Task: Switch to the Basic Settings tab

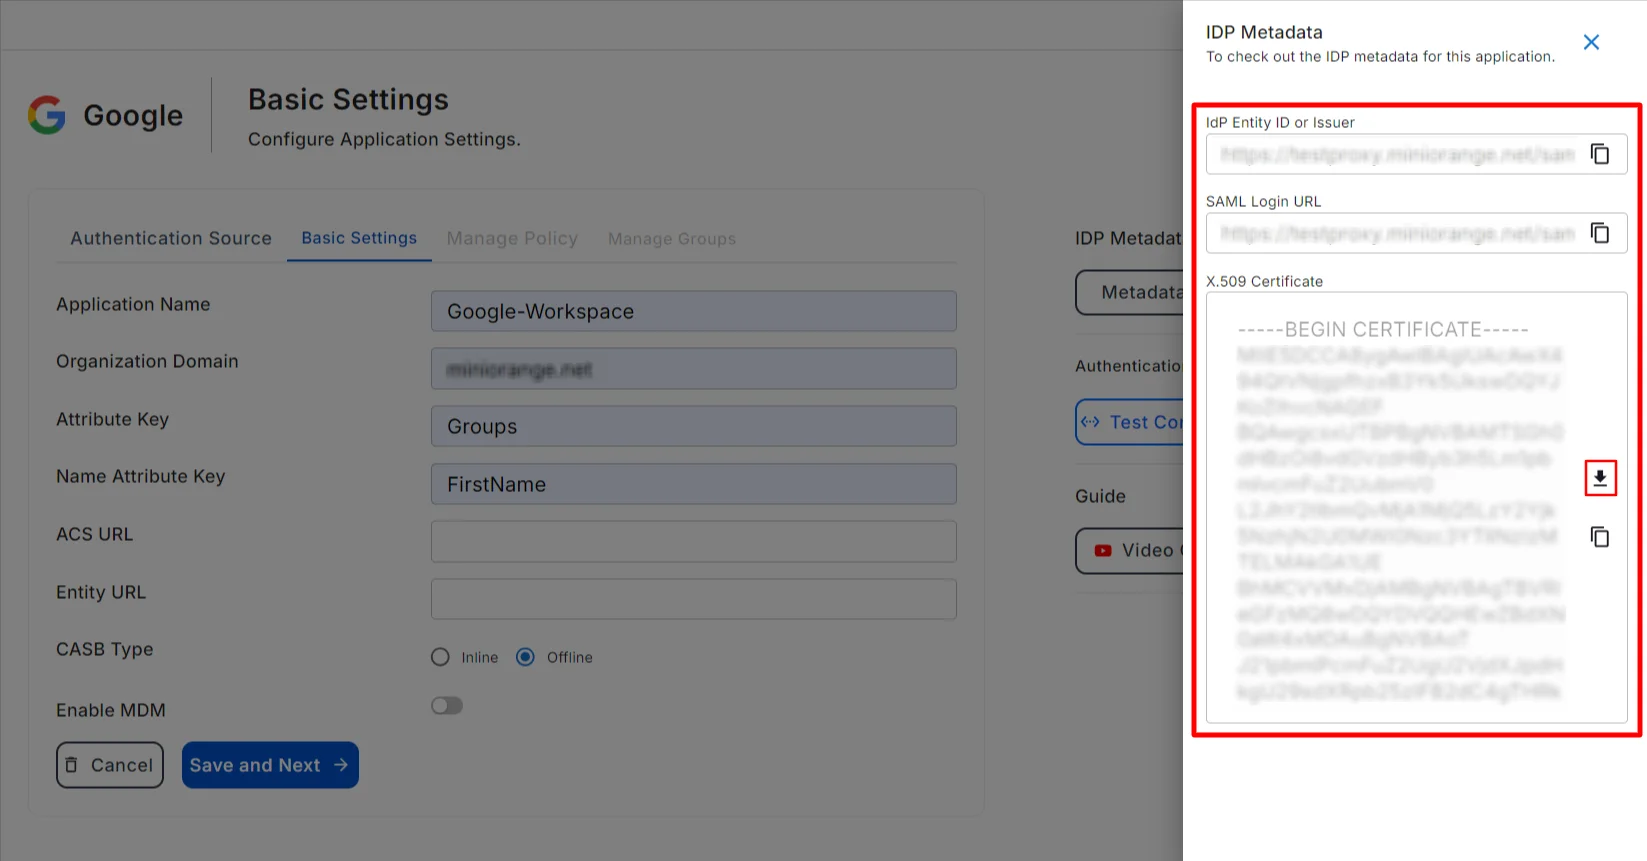Action: (x=359, y=238)
